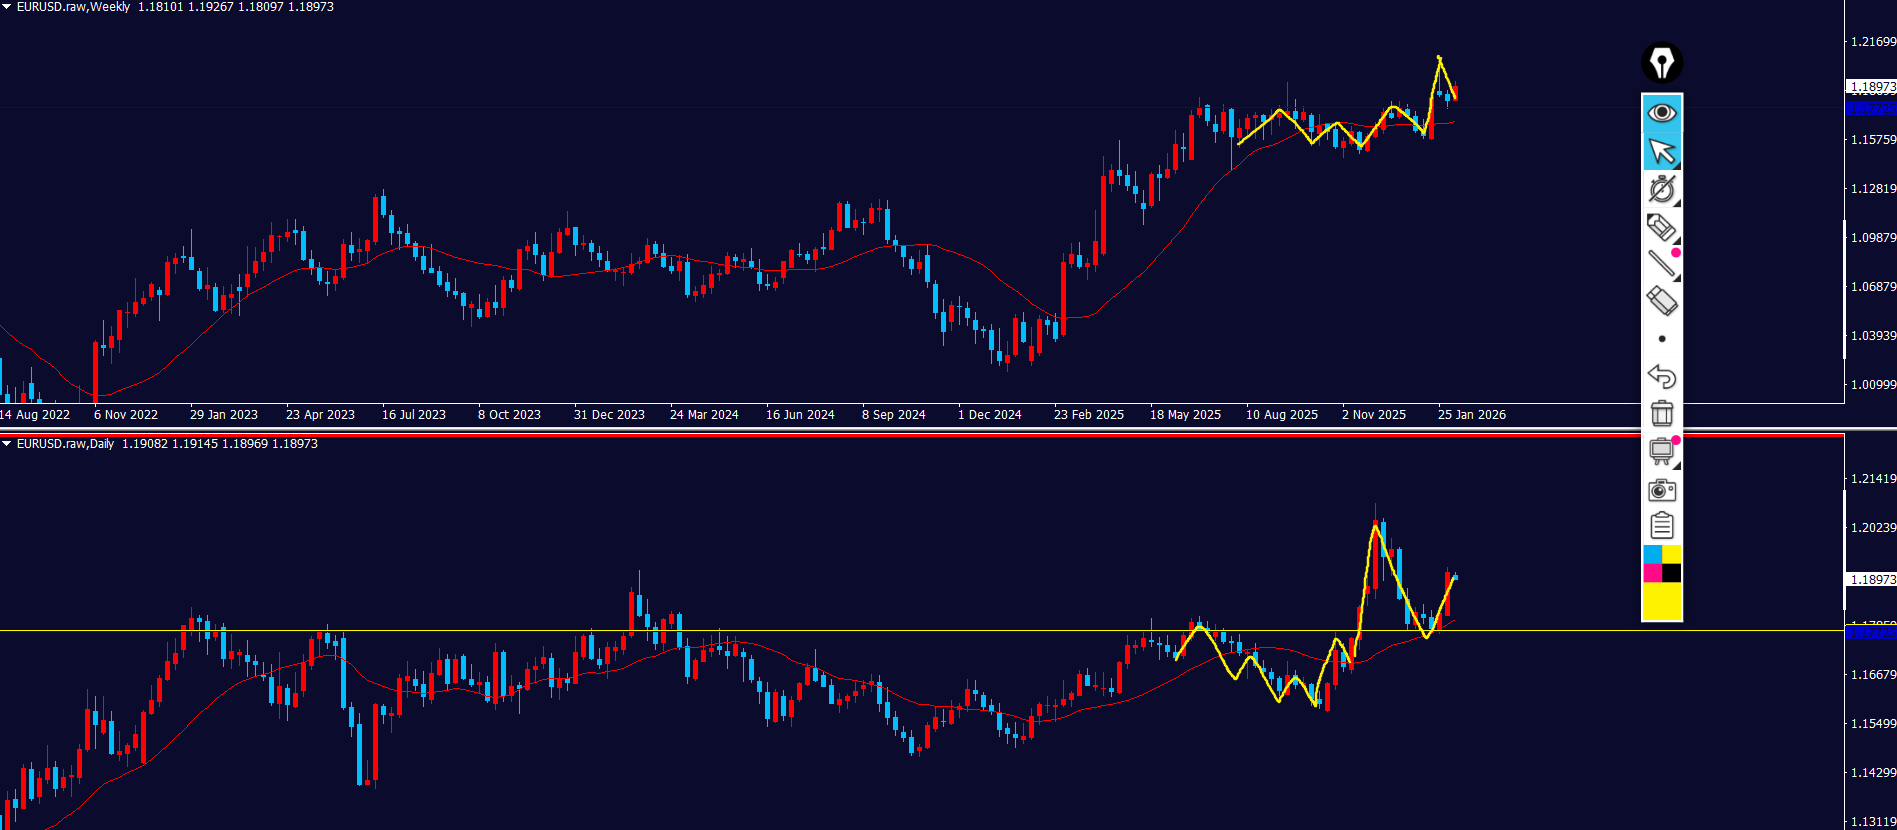Image resolution: width=1897 pixels, height=830 pixels.
Task: Click the Epic Pen nib logo button
Action: [1661, 63]
